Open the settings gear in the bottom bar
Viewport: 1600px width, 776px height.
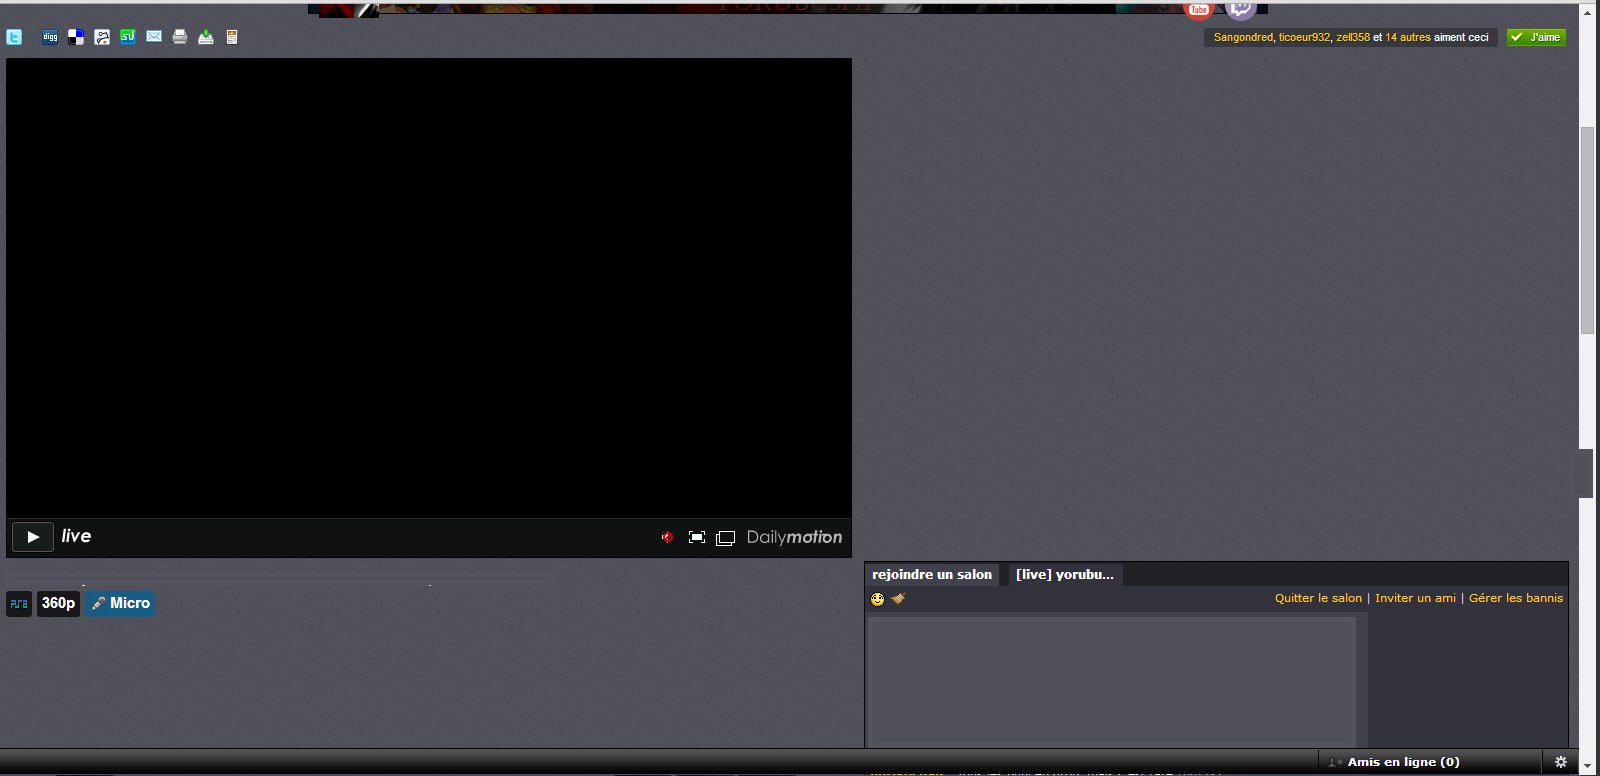tap(1560, 762)
